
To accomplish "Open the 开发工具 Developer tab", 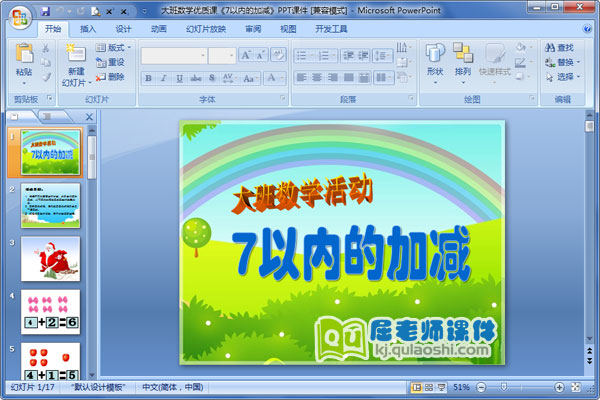I will pyautogui.click(x=331, y=29).
